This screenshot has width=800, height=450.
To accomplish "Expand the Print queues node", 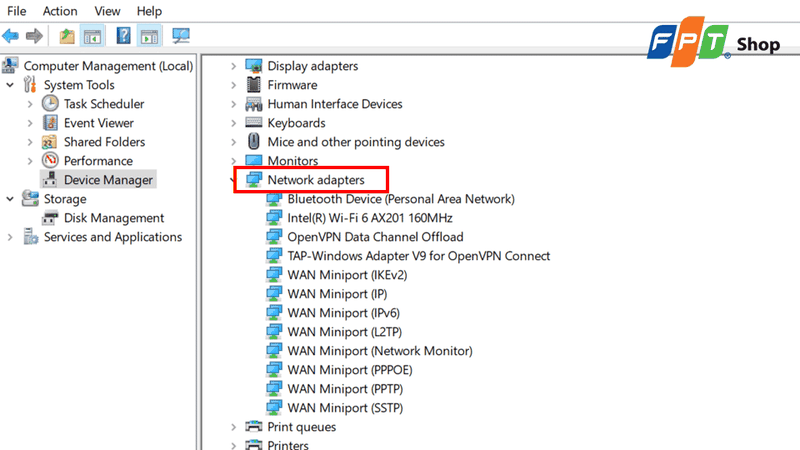I will point(233,427).
